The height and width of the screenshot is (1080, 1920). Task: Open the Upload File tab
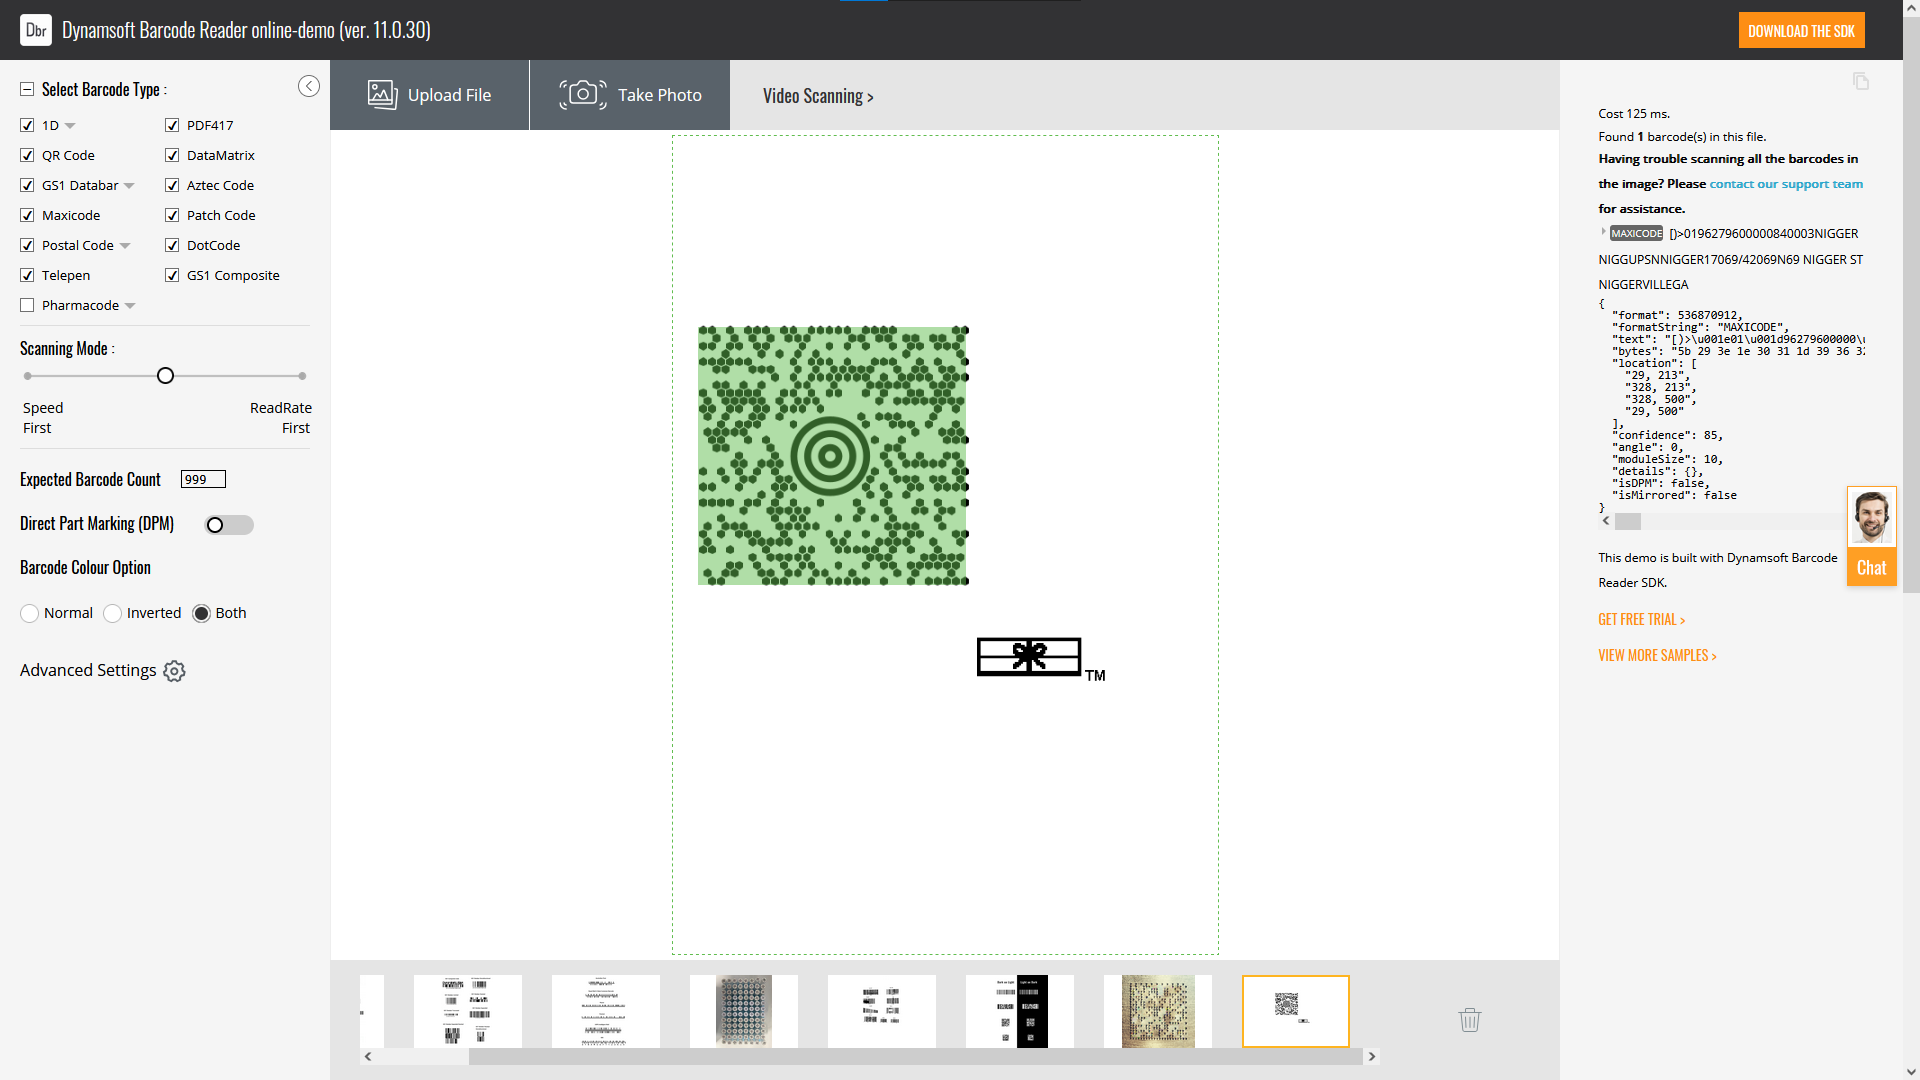tap(430, 95)
